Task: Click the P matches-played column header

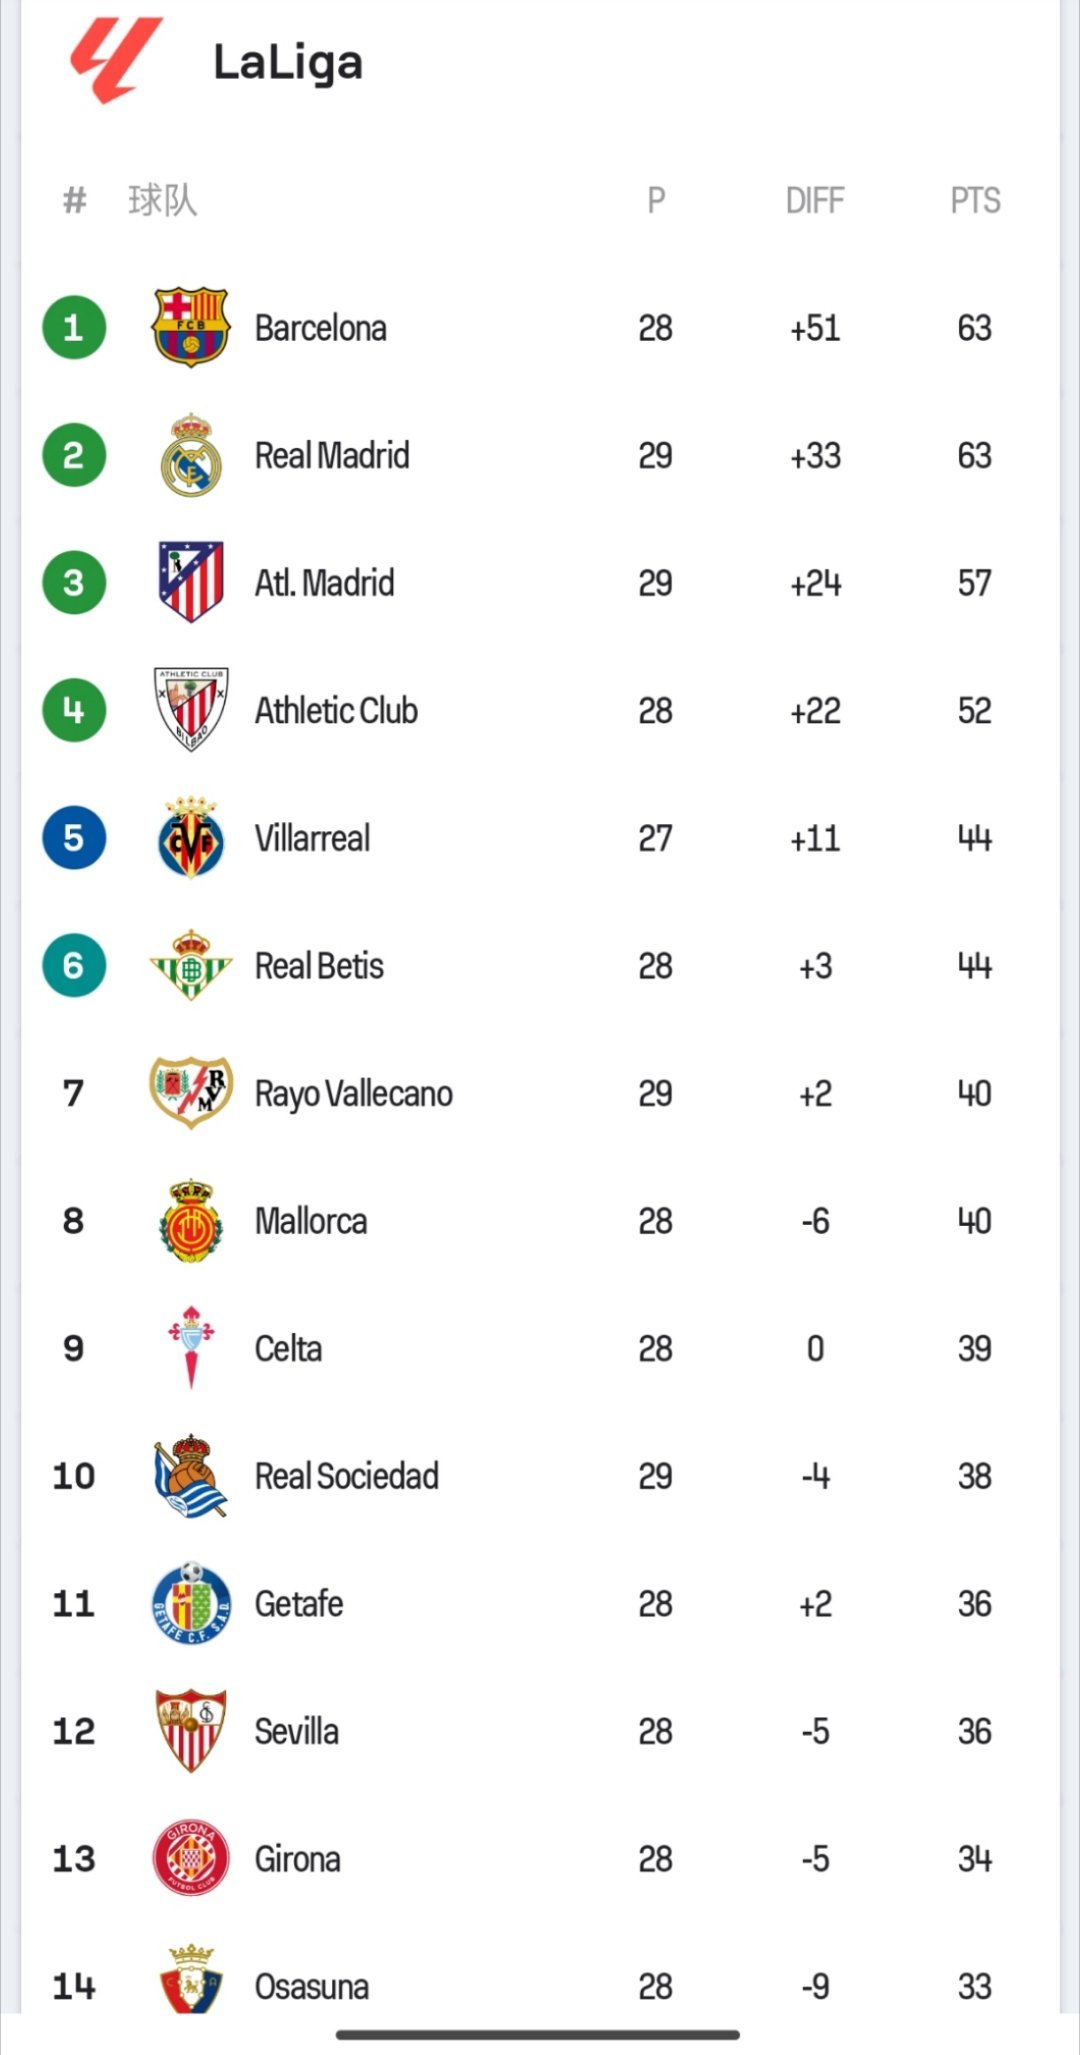Action: click(656, 200)
